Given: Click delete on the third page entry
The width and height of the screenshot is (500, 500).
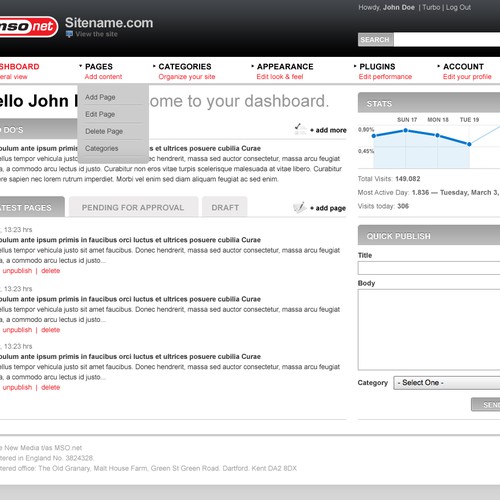Looking at the screenshot, I should [x=50, y=387].
